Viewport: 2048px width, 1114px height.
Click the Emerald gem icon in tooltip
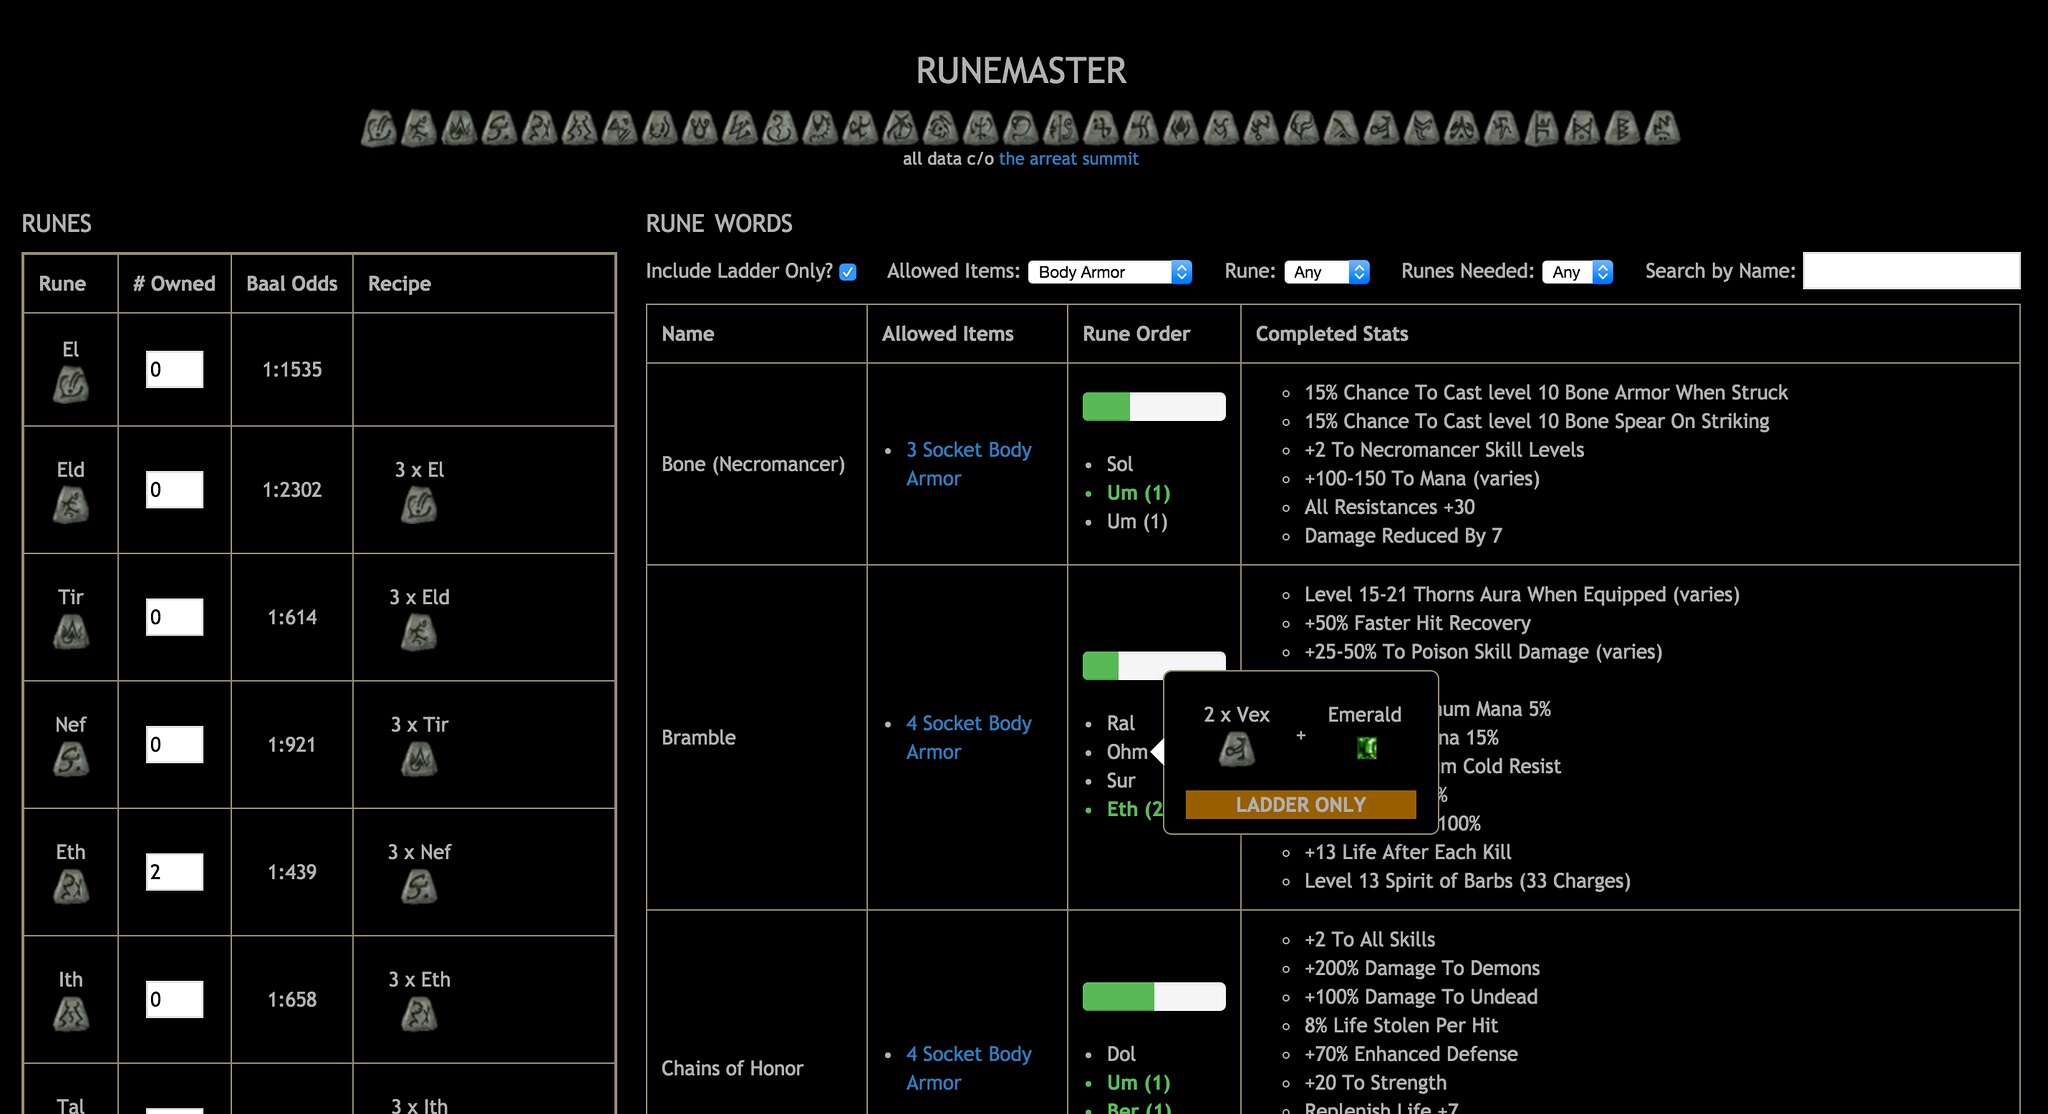coord(1366,748)
